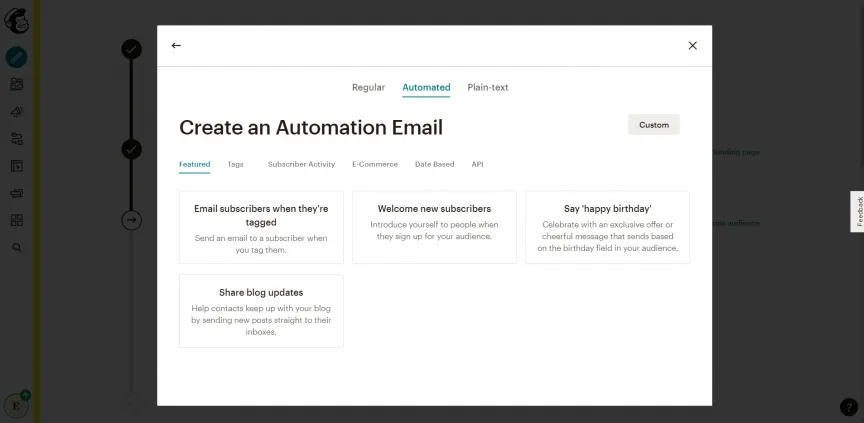This screenshot has height=423, width=864.
Task: Close the automation email dialog
Action: 693,46
